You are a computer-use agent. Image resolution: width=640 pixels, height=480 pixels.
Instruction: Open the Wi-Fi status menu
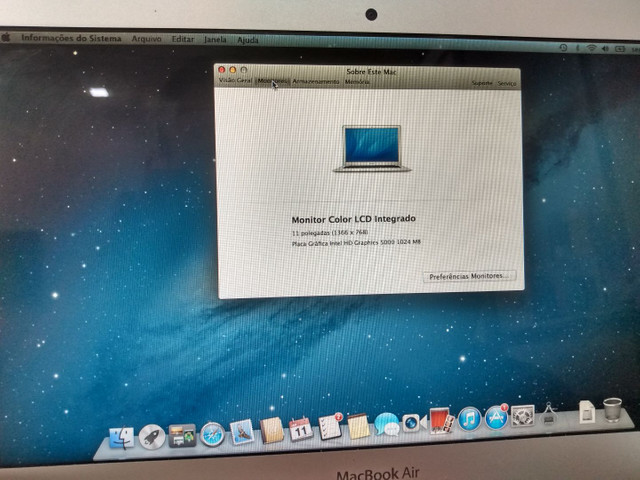click(x=591, y=48)
